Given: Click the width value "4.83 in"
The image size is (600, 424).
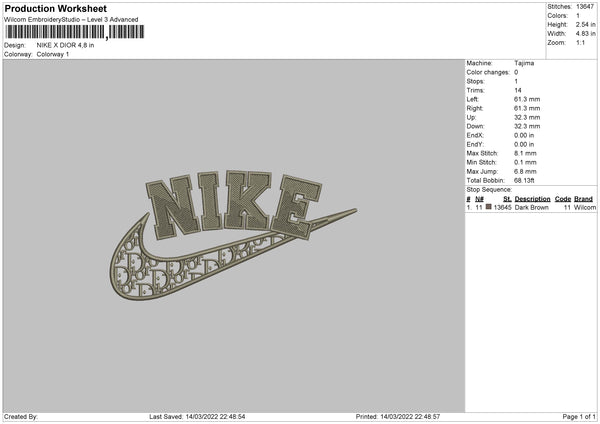Looking at the screenshot, I should point(586,34).
